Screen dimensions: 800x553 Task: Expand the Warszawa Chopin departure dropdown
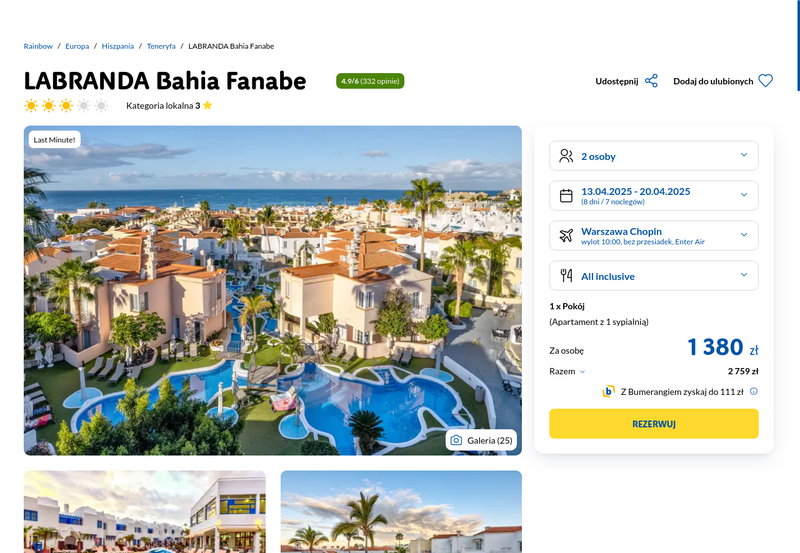tap(654, 235)
